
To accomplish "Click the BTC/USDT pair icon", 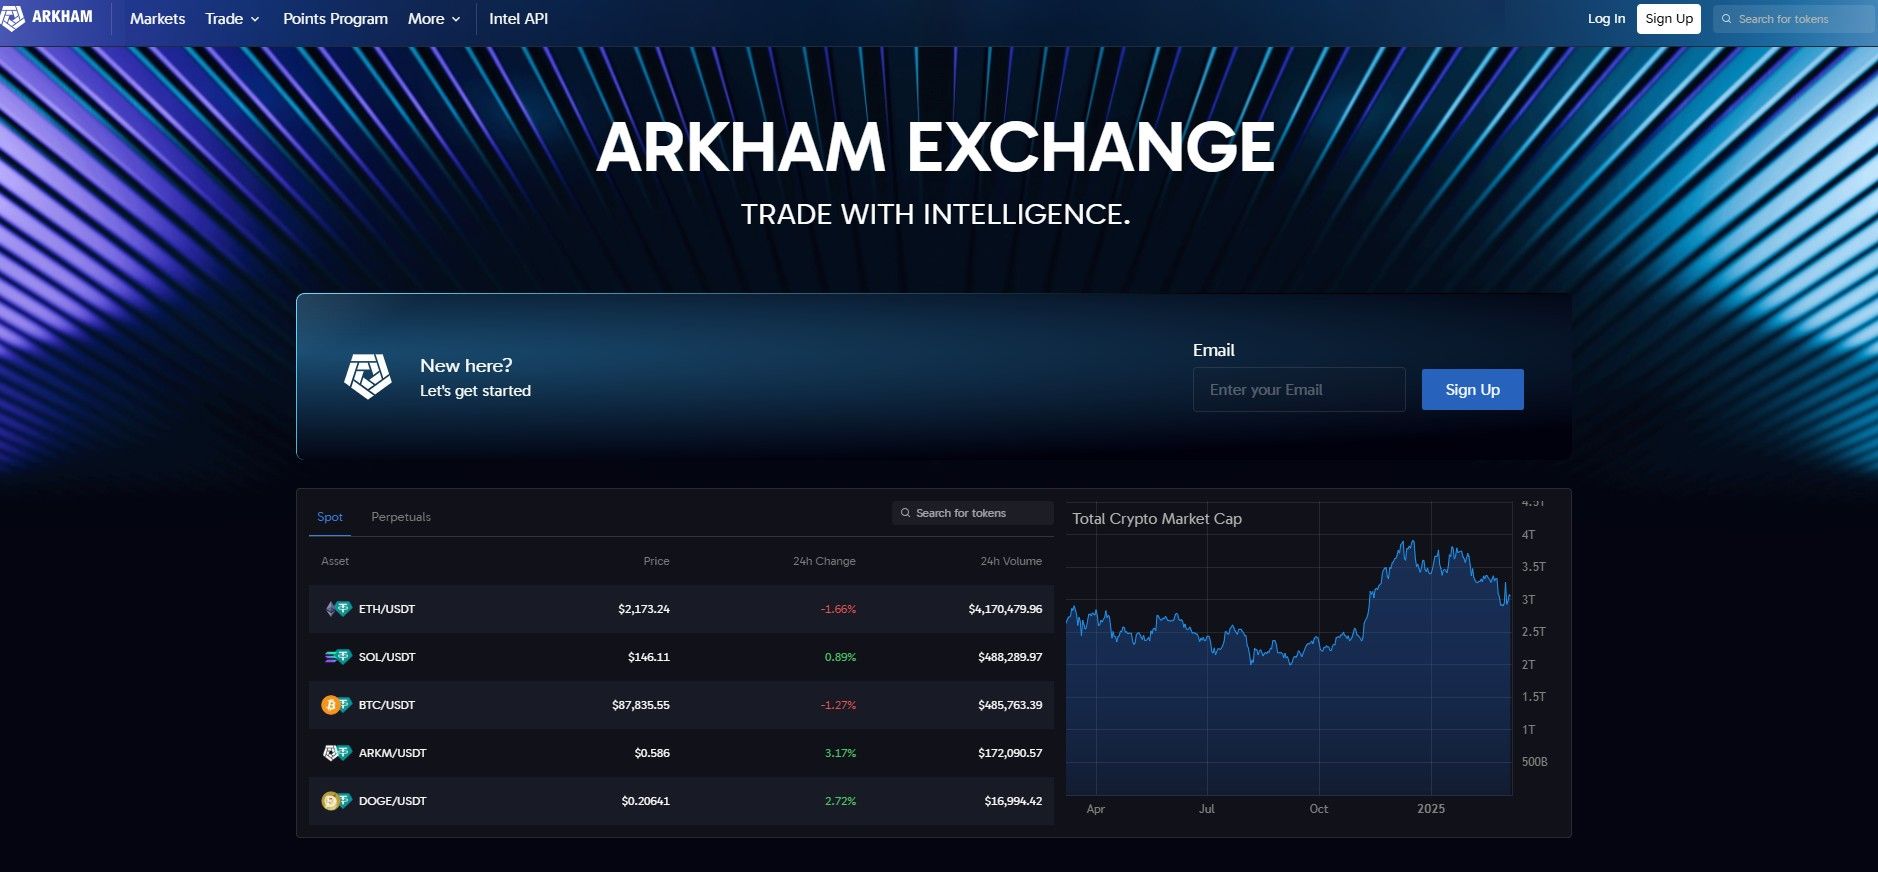I will pos(336,705).
